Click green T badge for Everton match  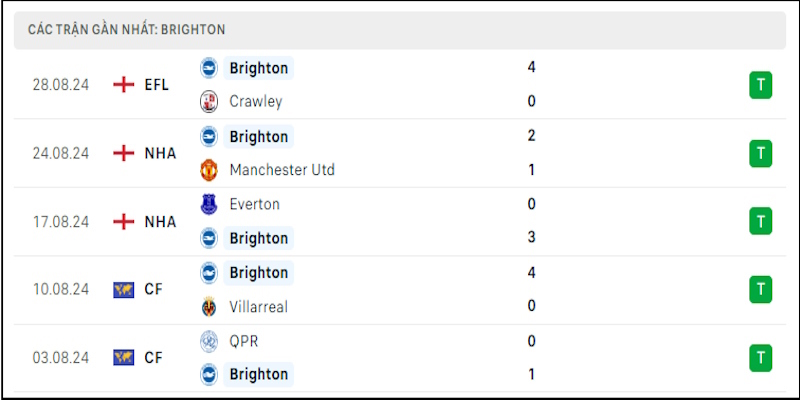pos(761,221)
